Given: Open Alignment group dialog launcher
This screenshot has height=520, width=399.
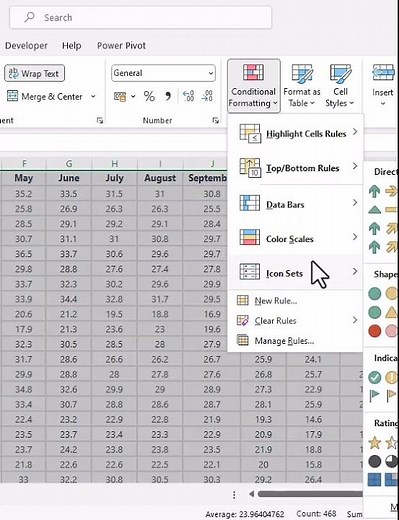Looking at the screenshot, I should [x=100, y=120].
